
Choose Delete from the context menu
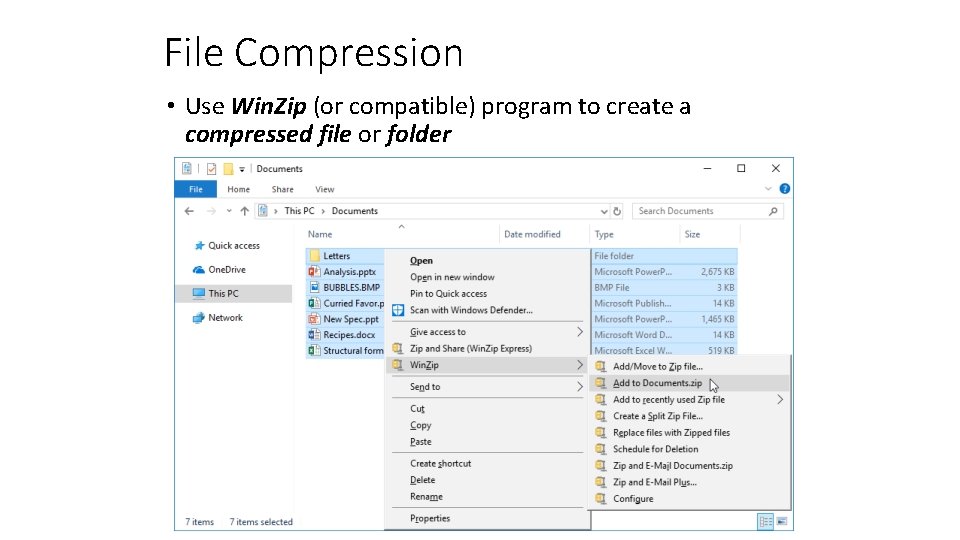click(x=422, y=480)
